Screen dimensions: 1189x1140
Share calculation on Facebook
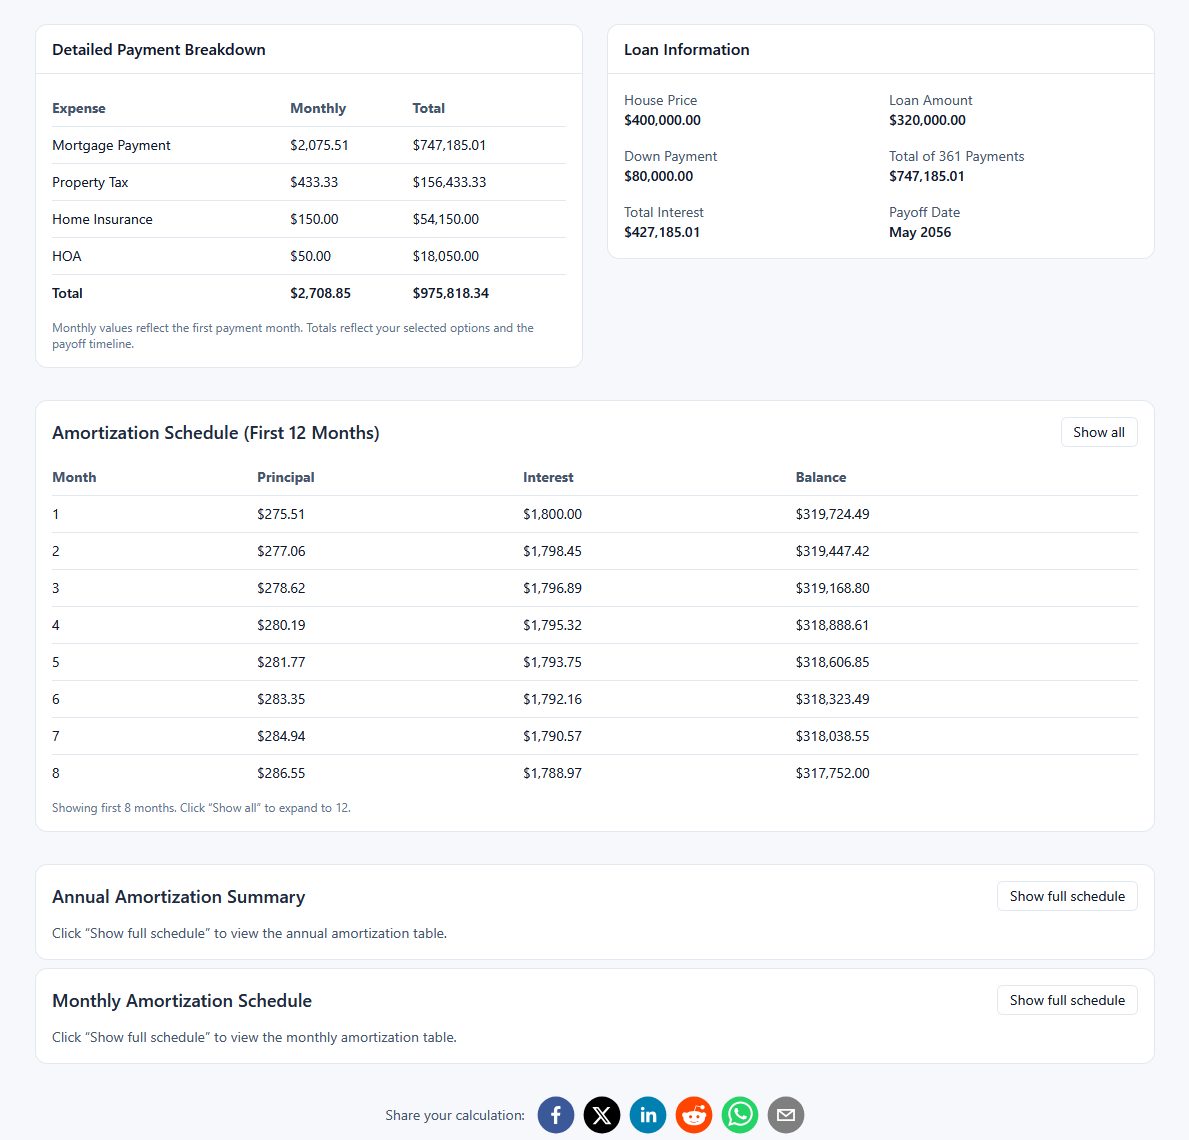(556, 1115)
